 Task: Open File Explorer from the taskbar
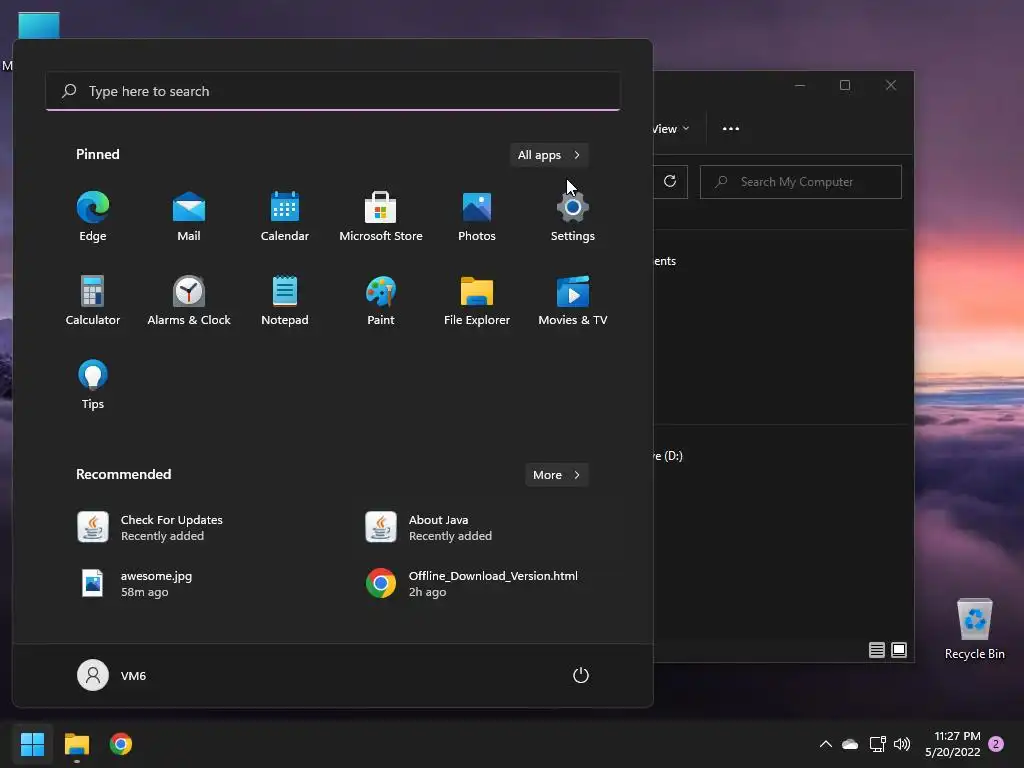[x=76, y=744]
